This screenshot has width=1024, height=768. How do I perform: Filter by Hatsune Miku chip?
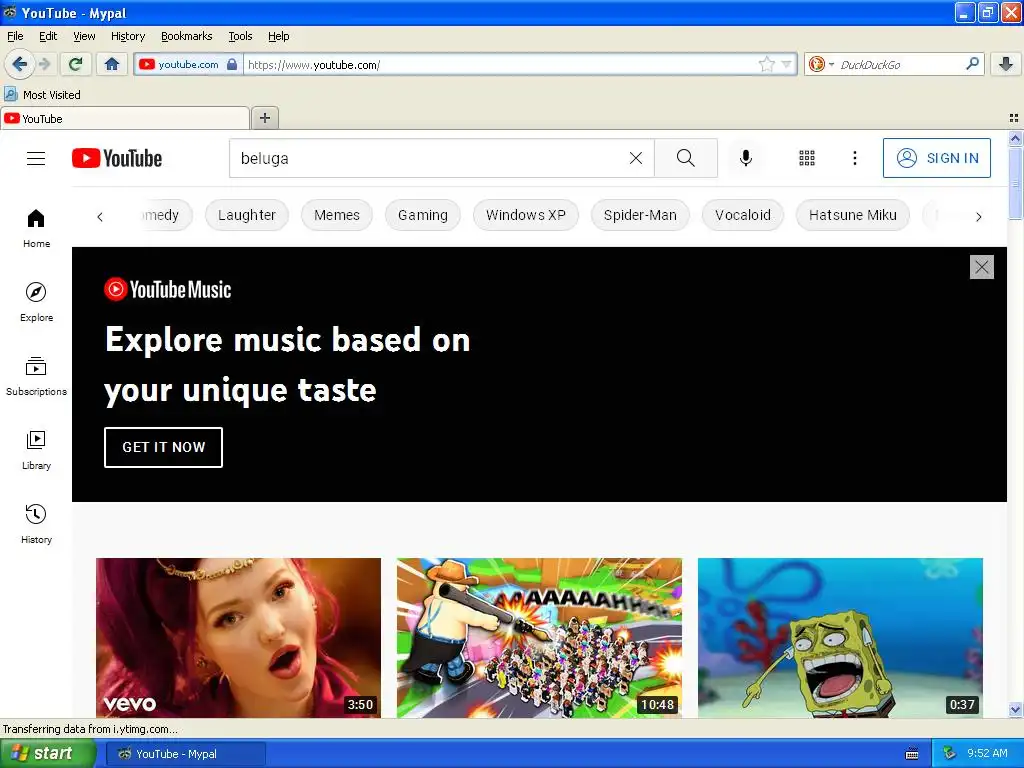852,216
